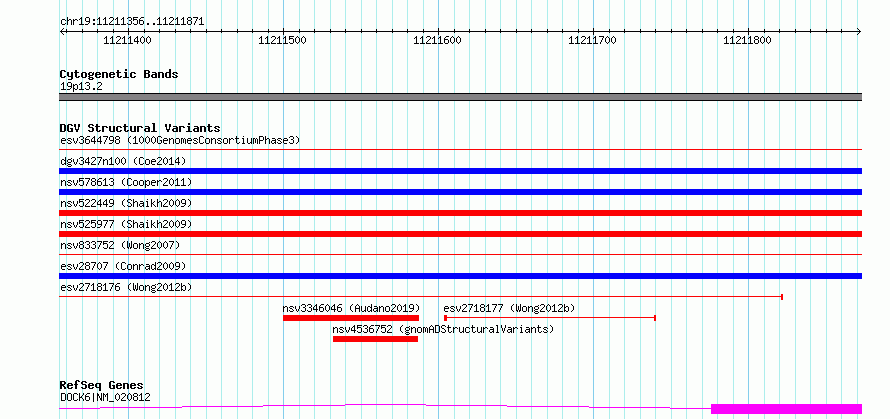Open variant nsv578613 (Cooper2011) label

click(x=126, y=182)
